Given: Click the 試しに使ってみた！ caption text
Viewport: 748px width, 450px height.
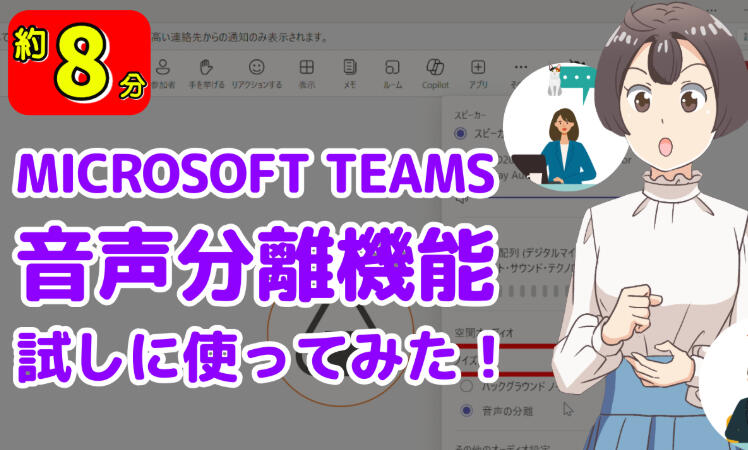Looking at the screenshot, I should coord(255,352).
